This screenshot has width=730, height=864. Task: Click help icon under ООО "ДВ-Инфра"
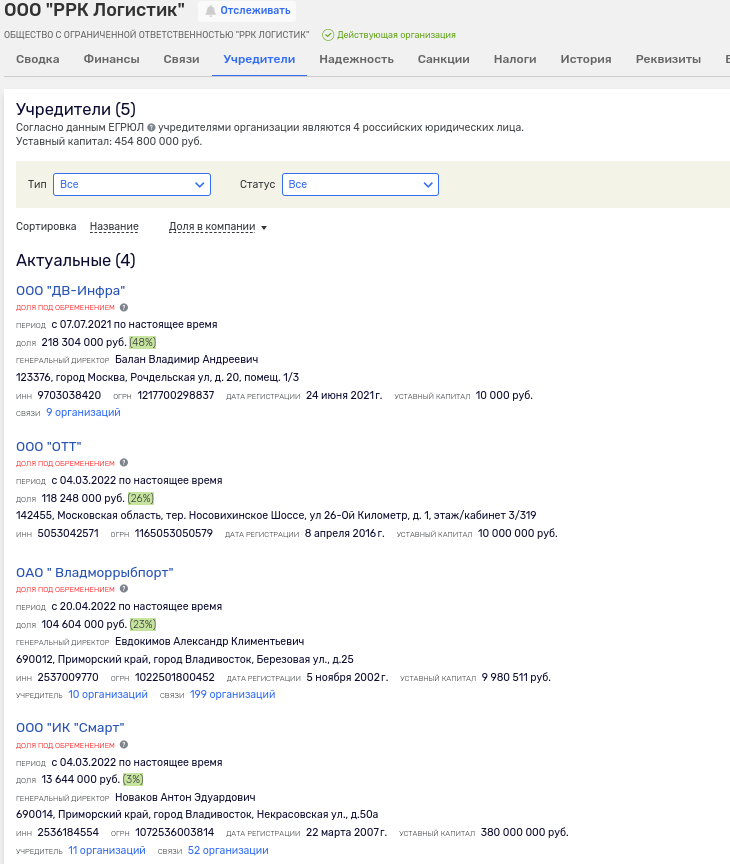(124, 308)
